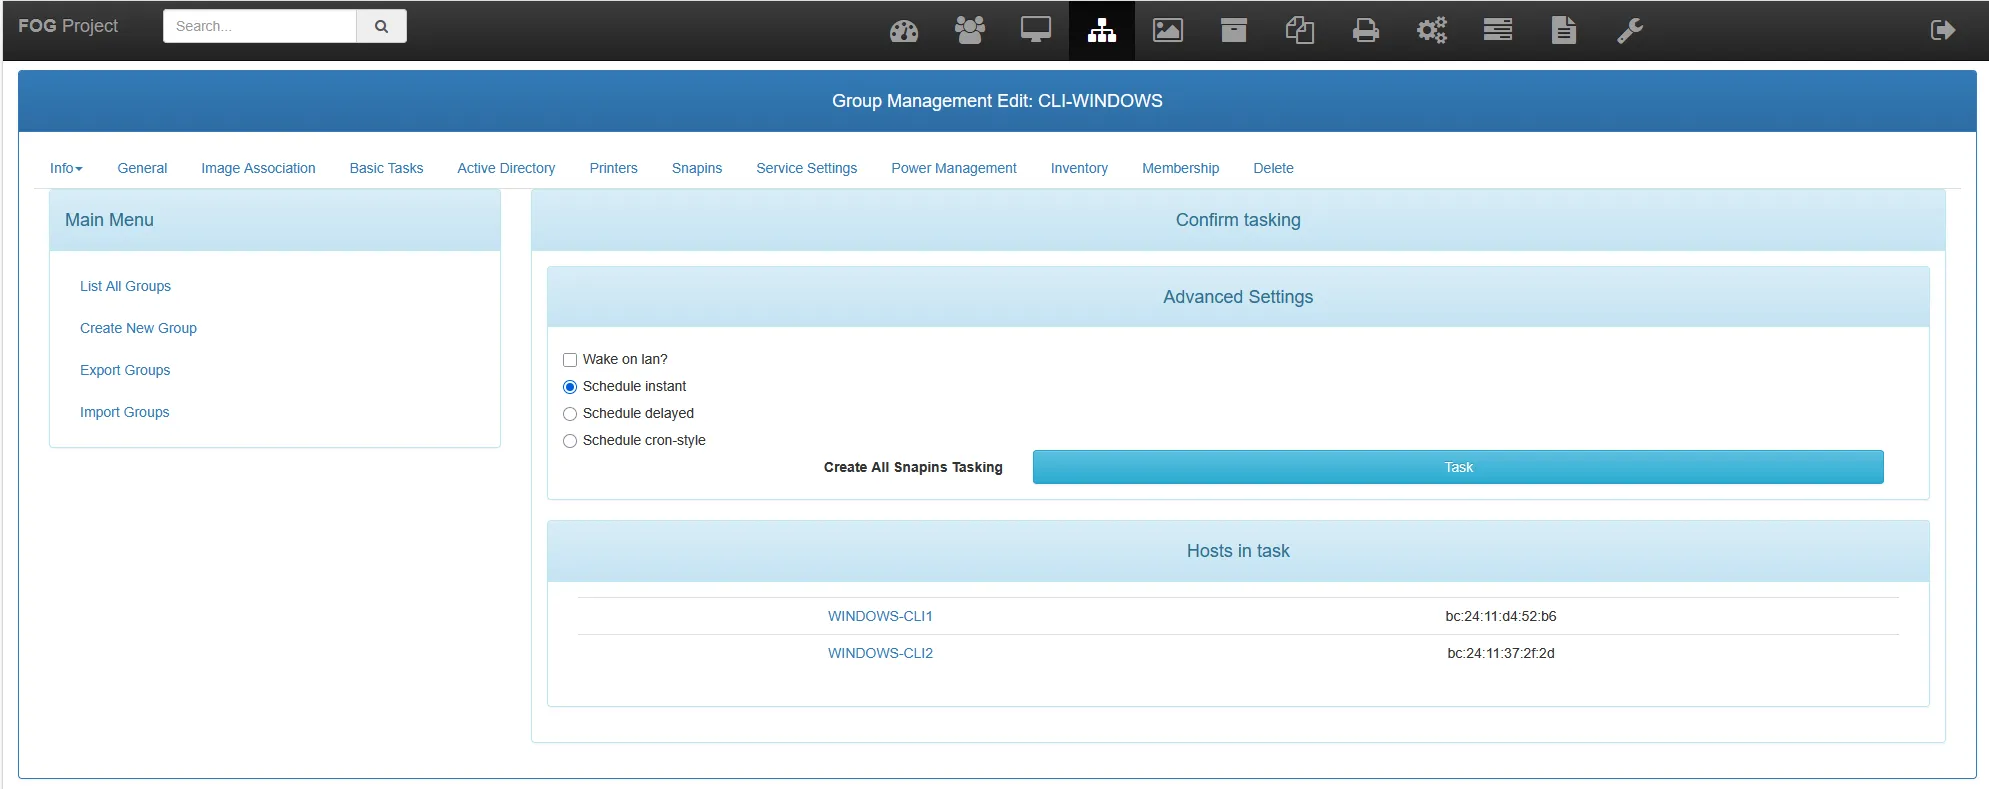Open Users management icon
The image size is (1989, 789).
[969, 31]
